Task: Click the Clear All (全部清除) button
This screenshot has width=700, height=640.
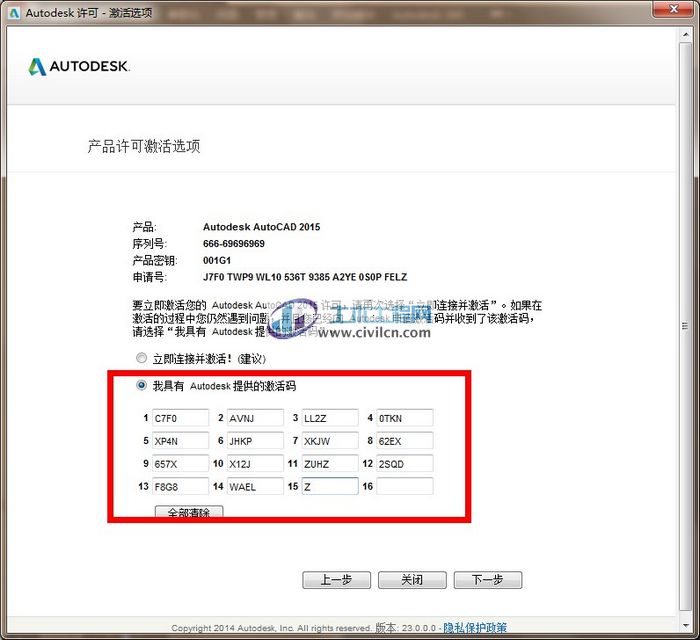Action: click(189, 512)
